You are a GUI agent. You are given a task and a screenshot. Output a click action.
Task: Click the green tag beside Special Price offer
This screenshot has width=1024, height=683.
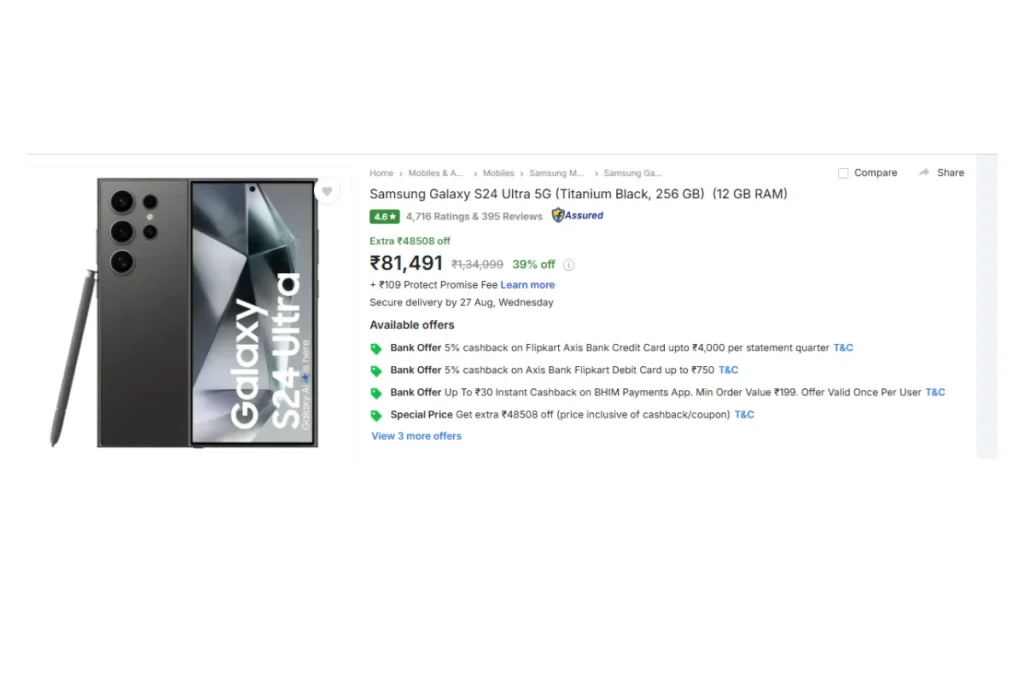376,415
